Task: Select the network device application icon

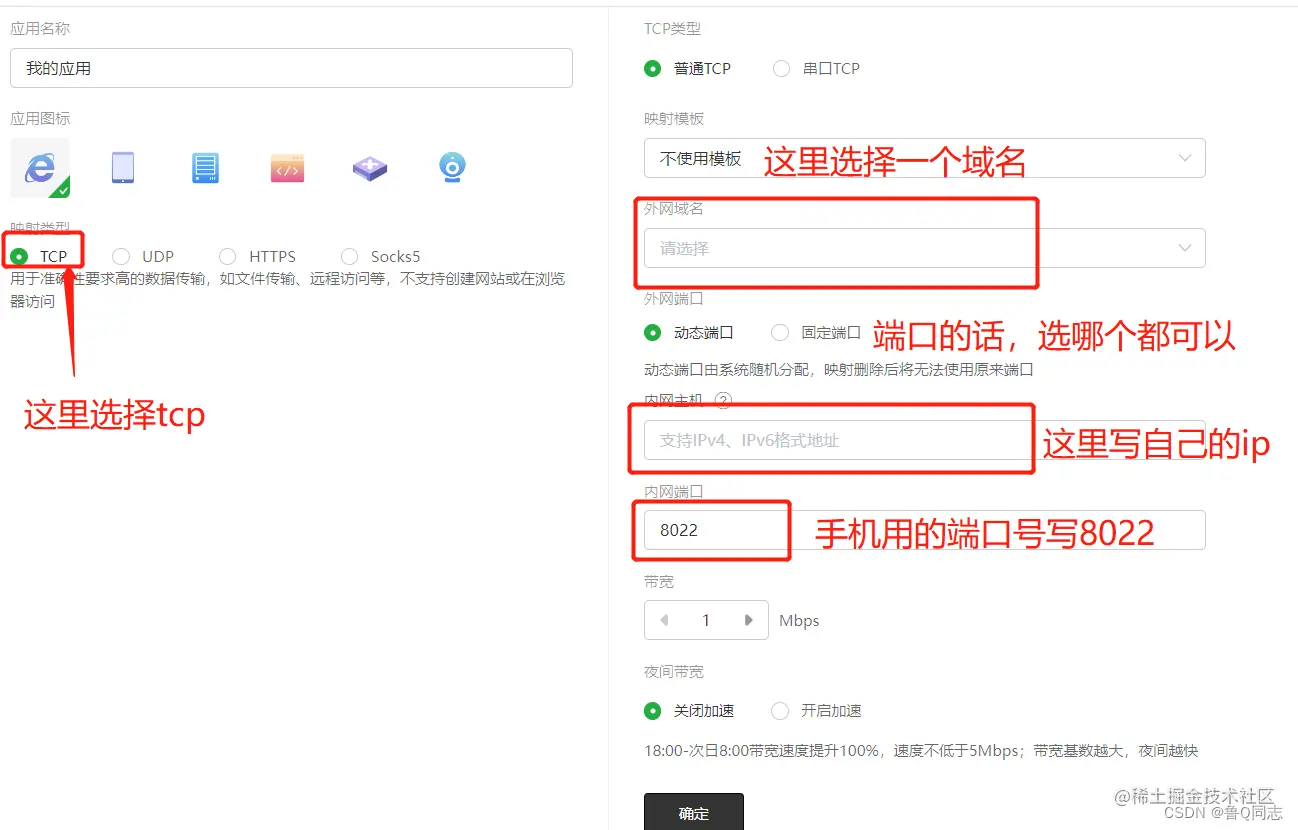Action: [x=370, y=168]
